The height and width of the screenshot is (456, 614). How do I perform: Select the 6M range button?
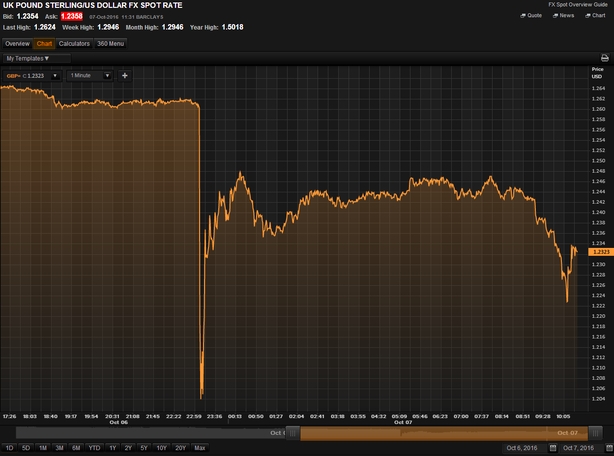coord(76,448)
